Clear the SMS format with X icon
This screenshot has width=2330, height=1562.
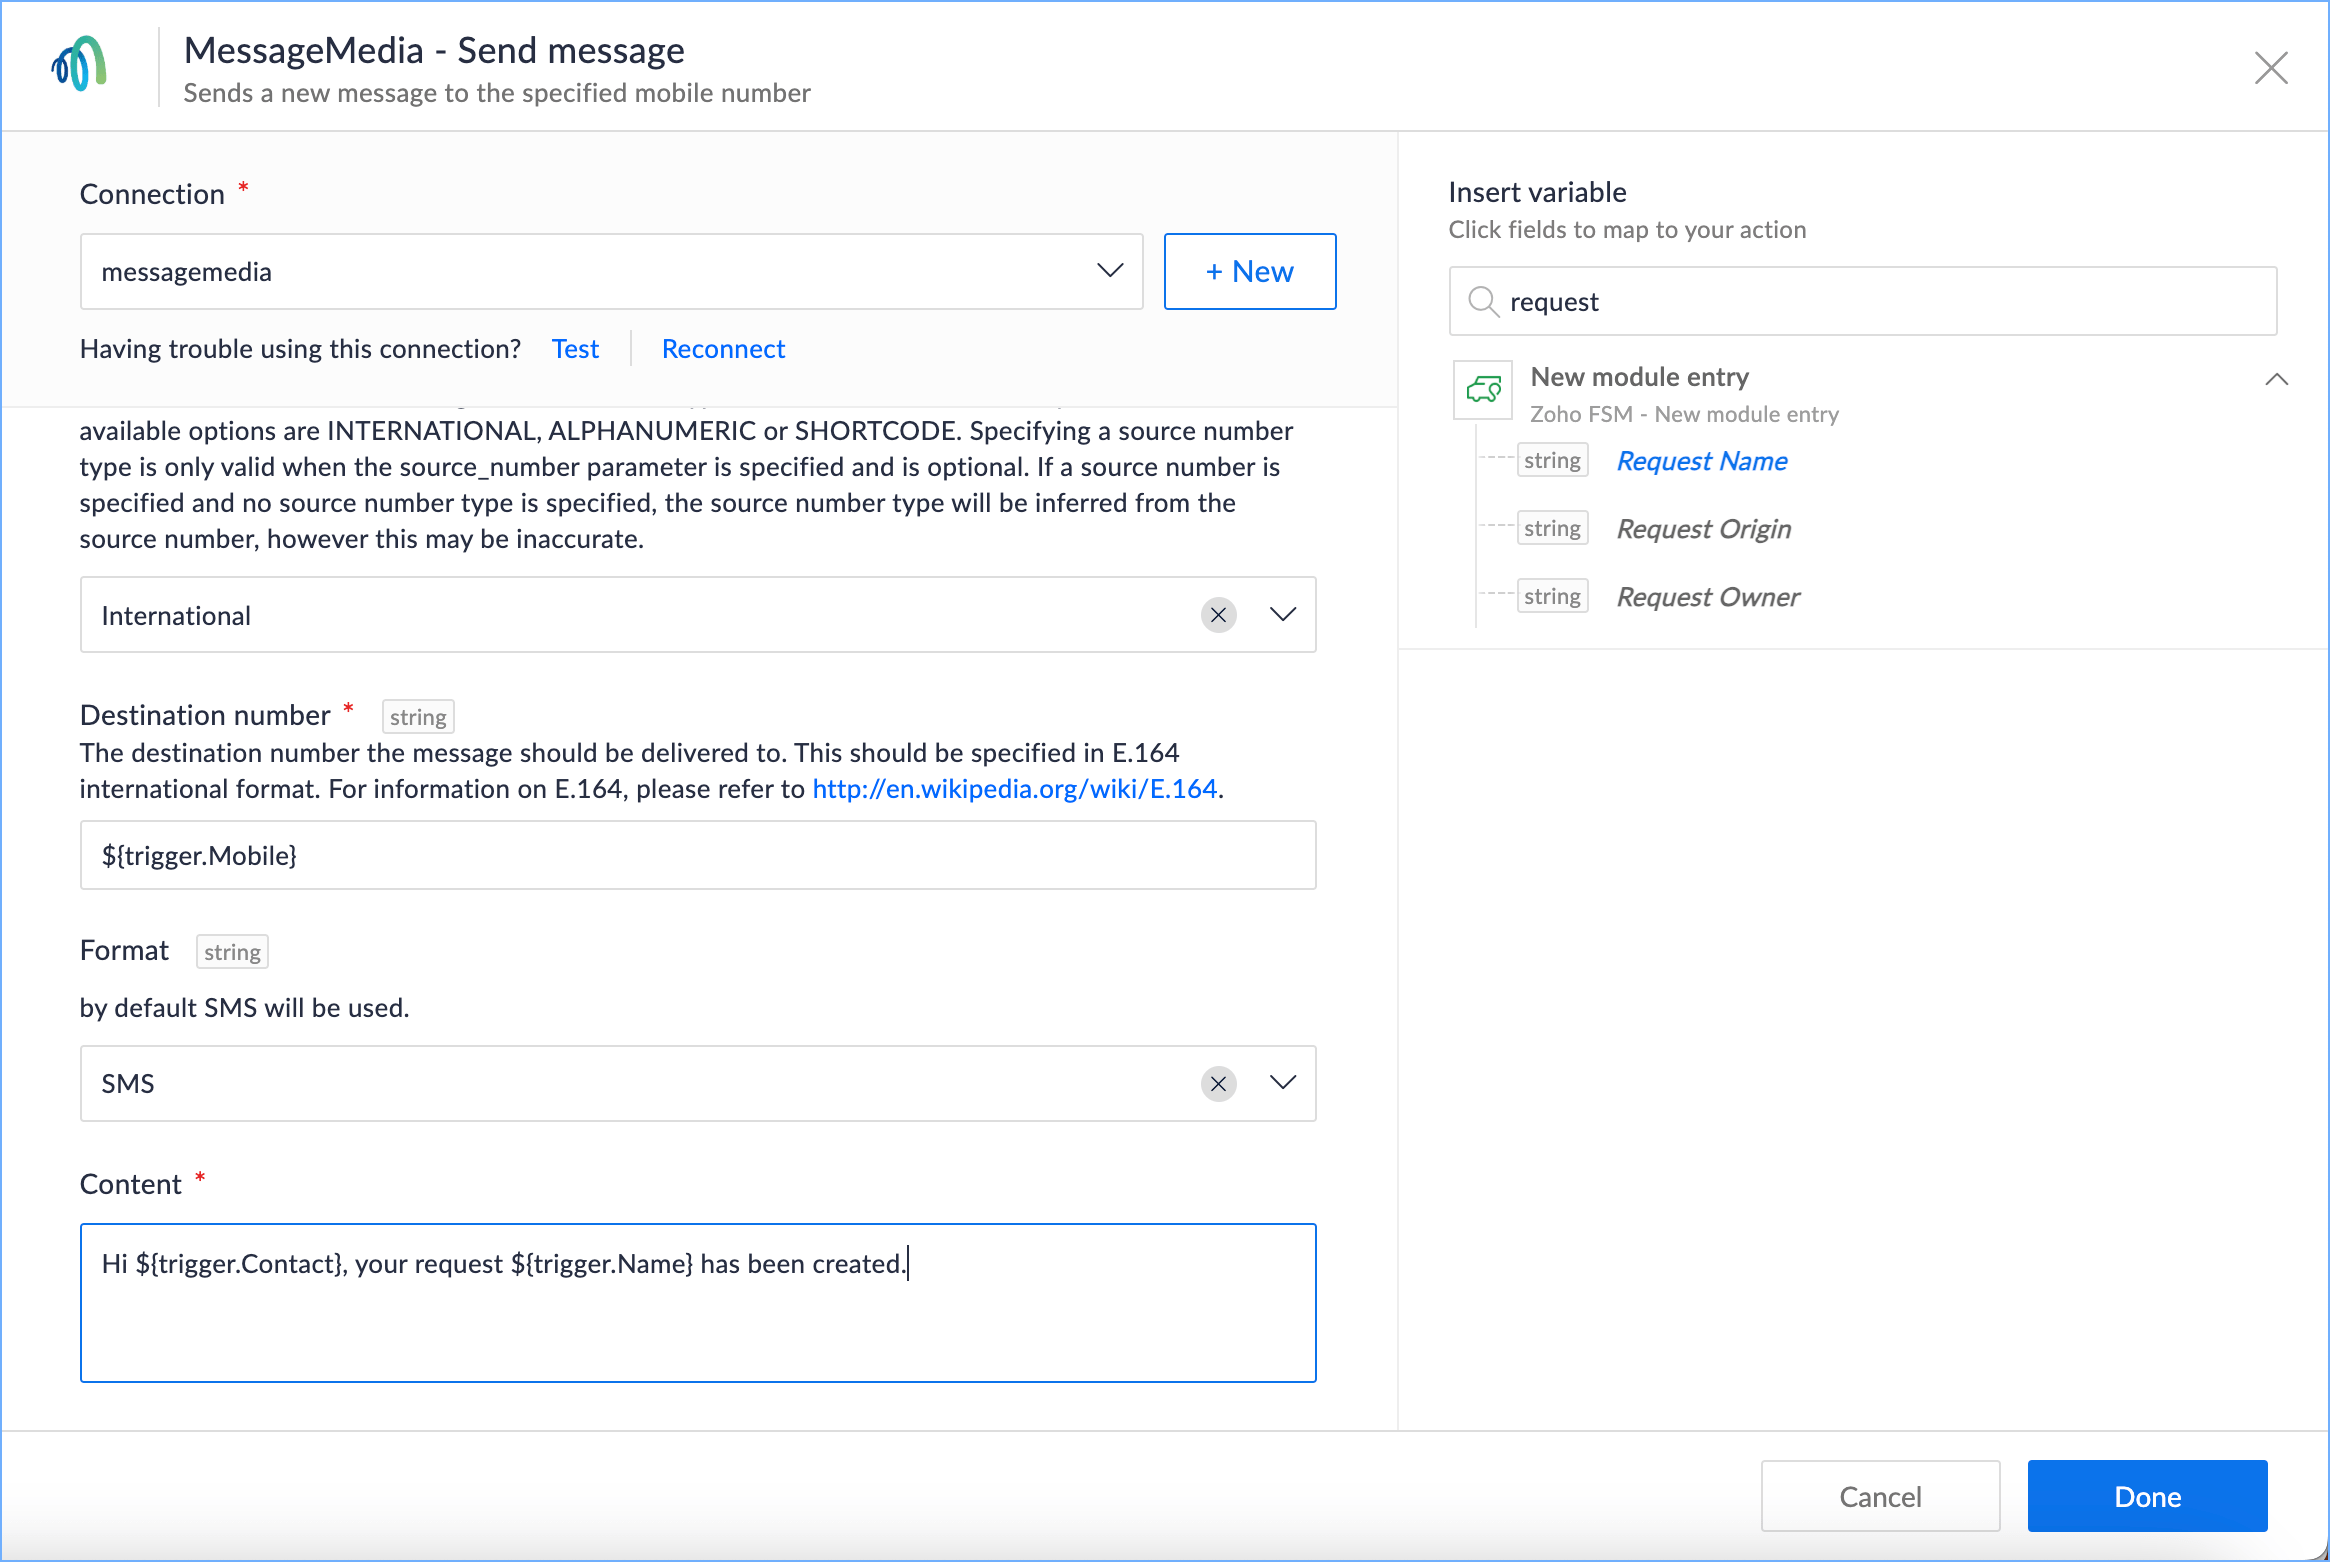click(1218, 1084)
